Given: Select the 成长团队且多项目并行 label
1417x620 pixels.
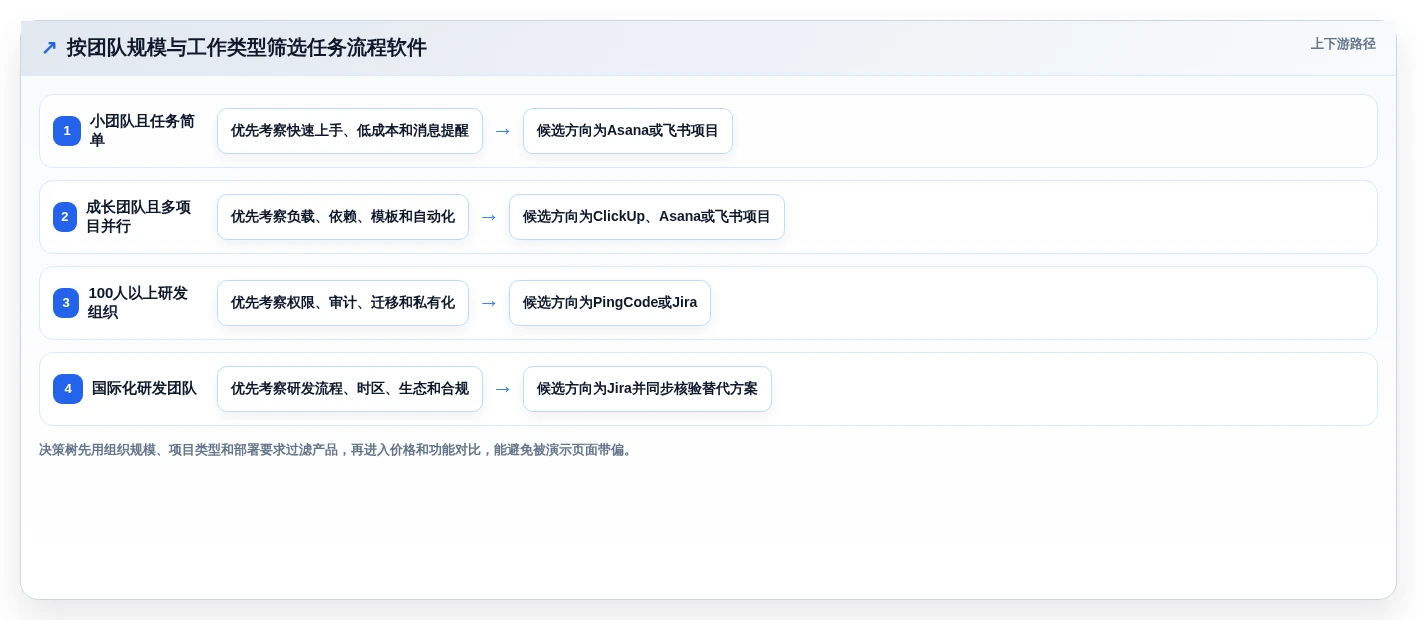Looking at the screenshot, I should click(138, 217).
